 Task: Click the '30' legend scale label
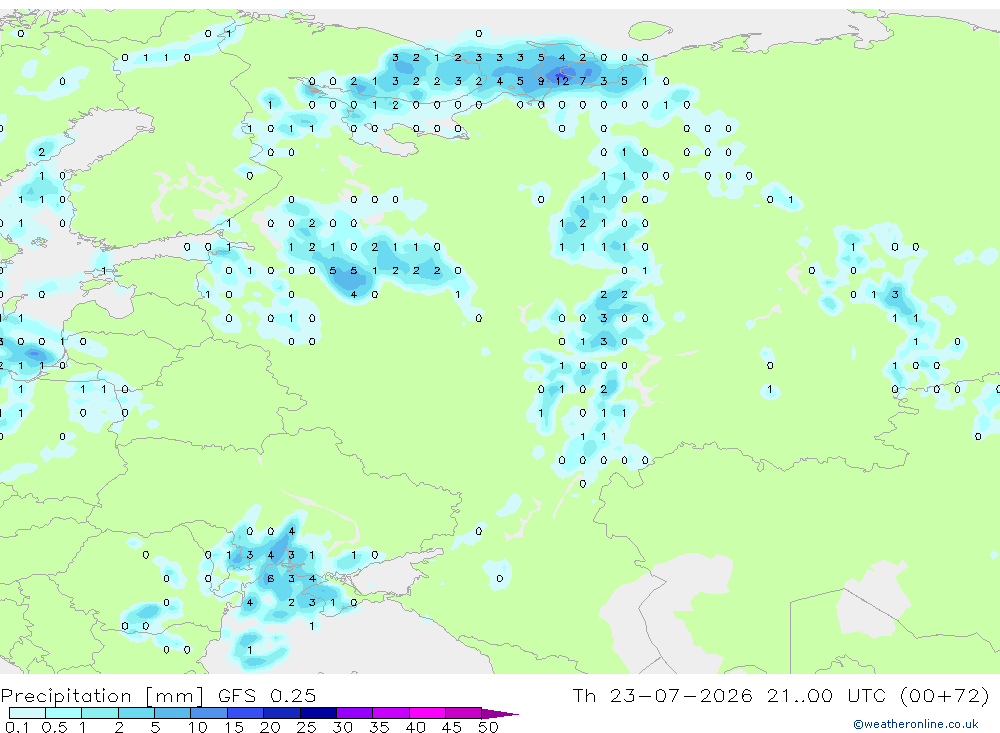point(342,727)
